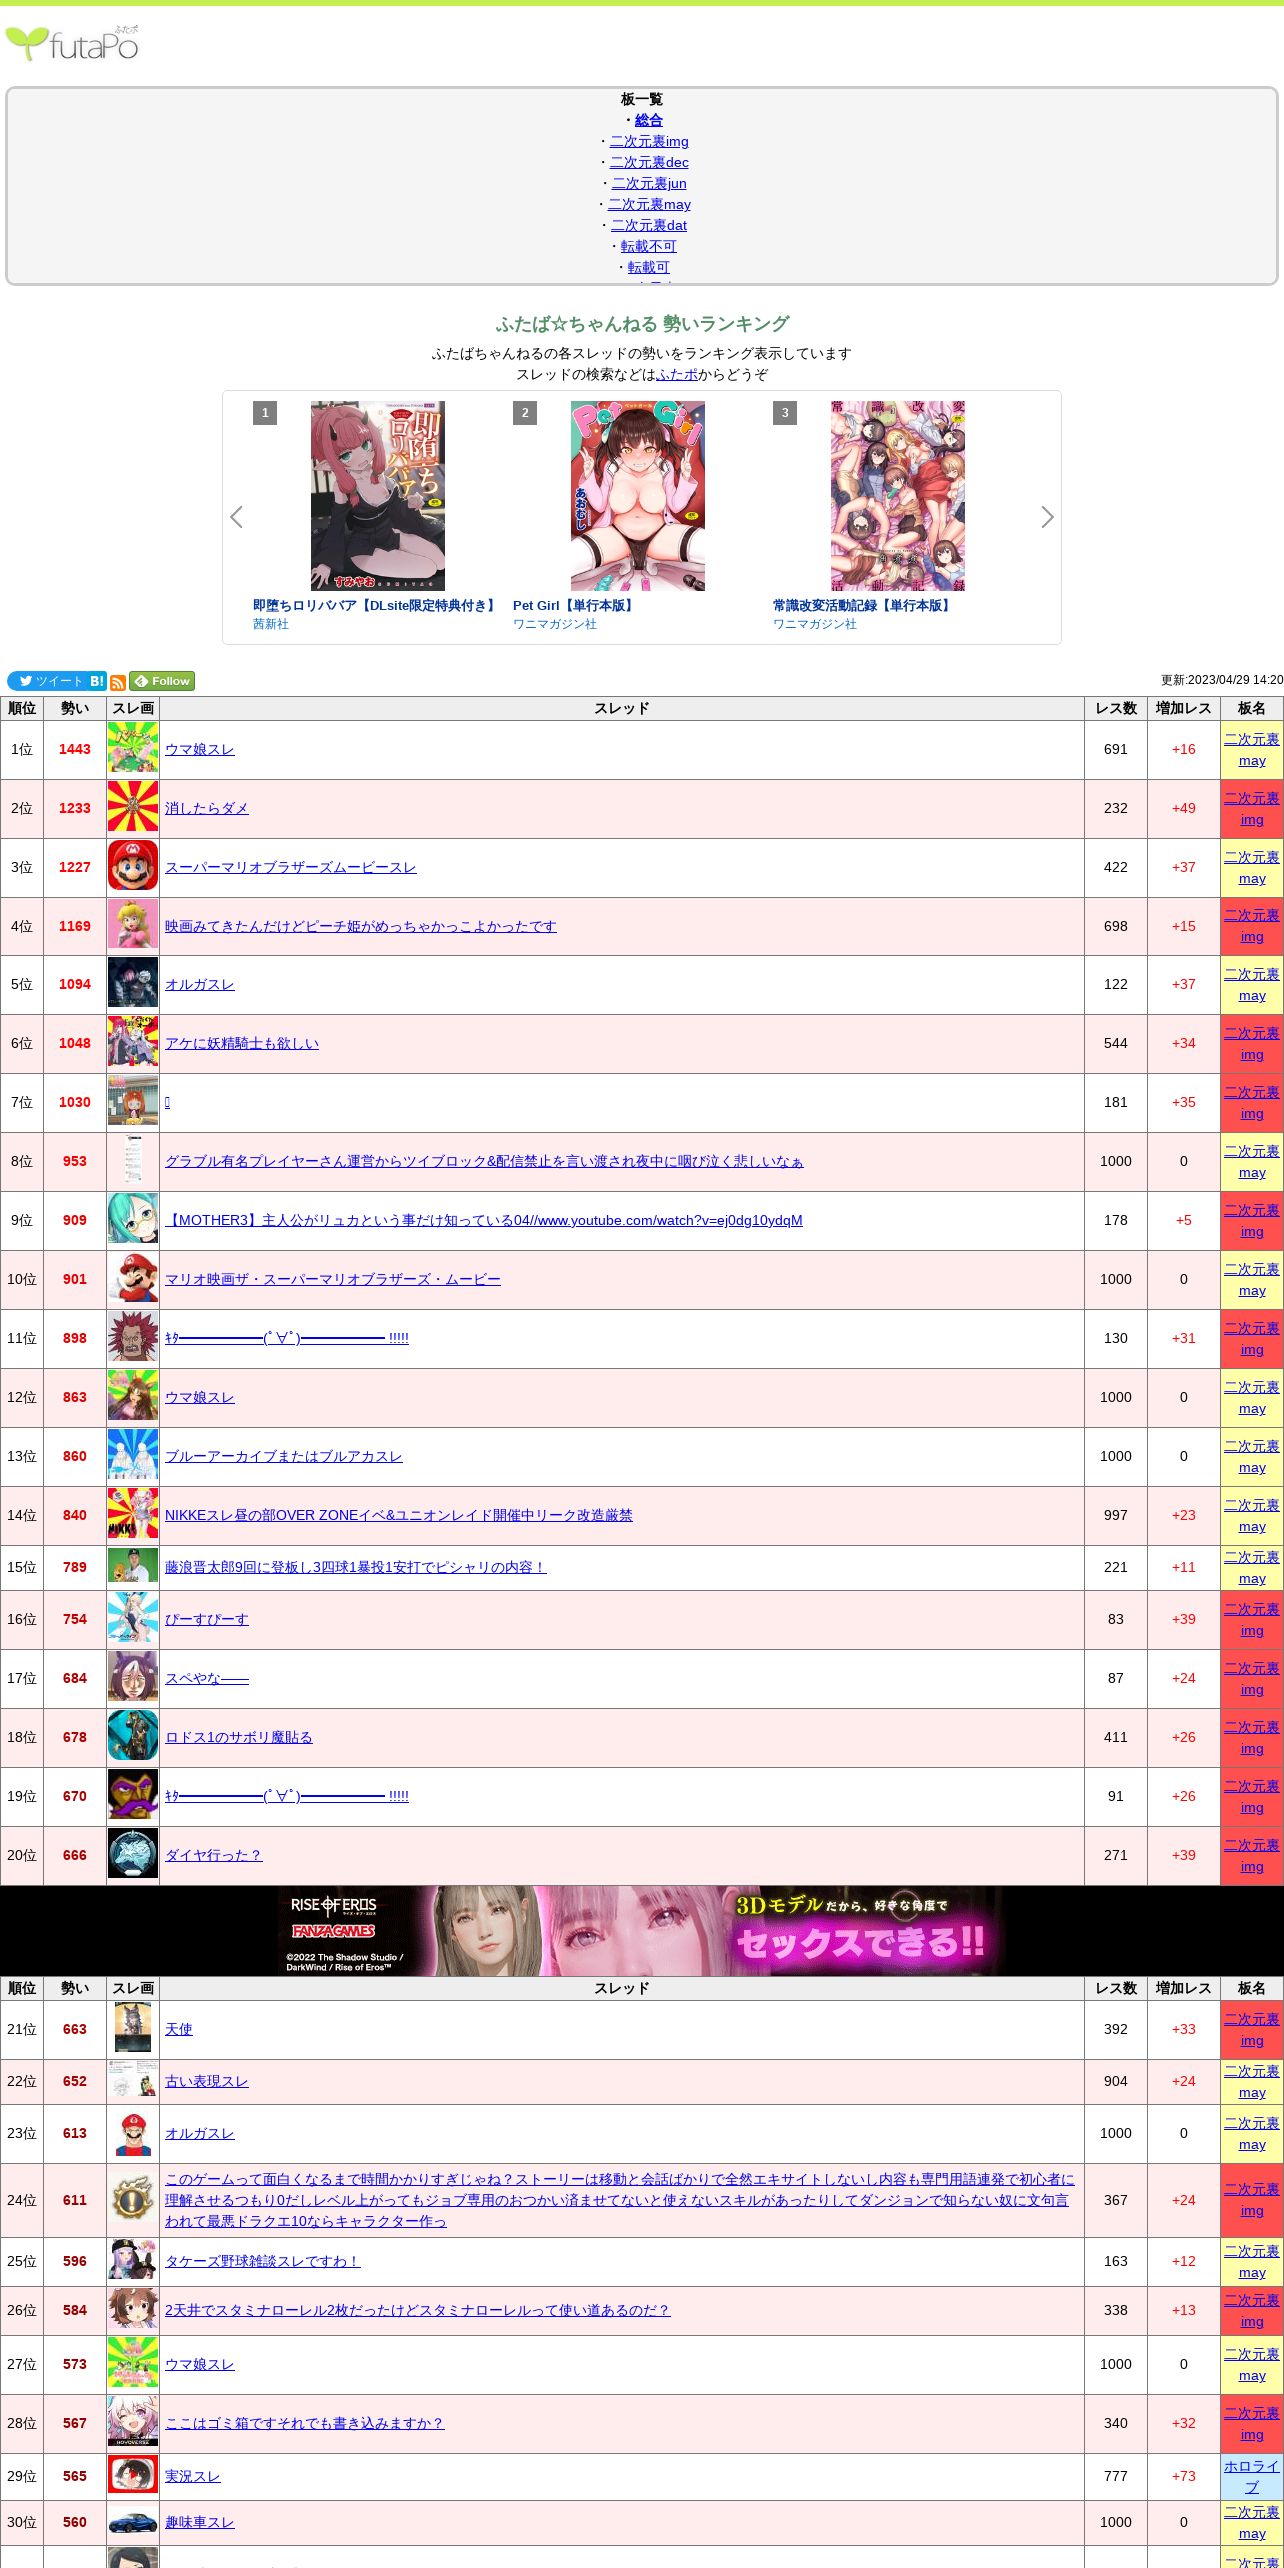Screen dimensions: 1284x2568
Task: Open the 二次元裏dat board link
Action: [x=649, y=225]
